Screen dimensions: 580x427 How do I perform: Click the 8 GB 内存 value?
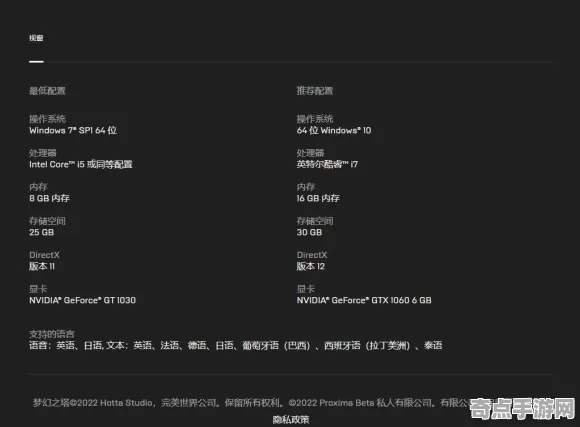point(49,198)
